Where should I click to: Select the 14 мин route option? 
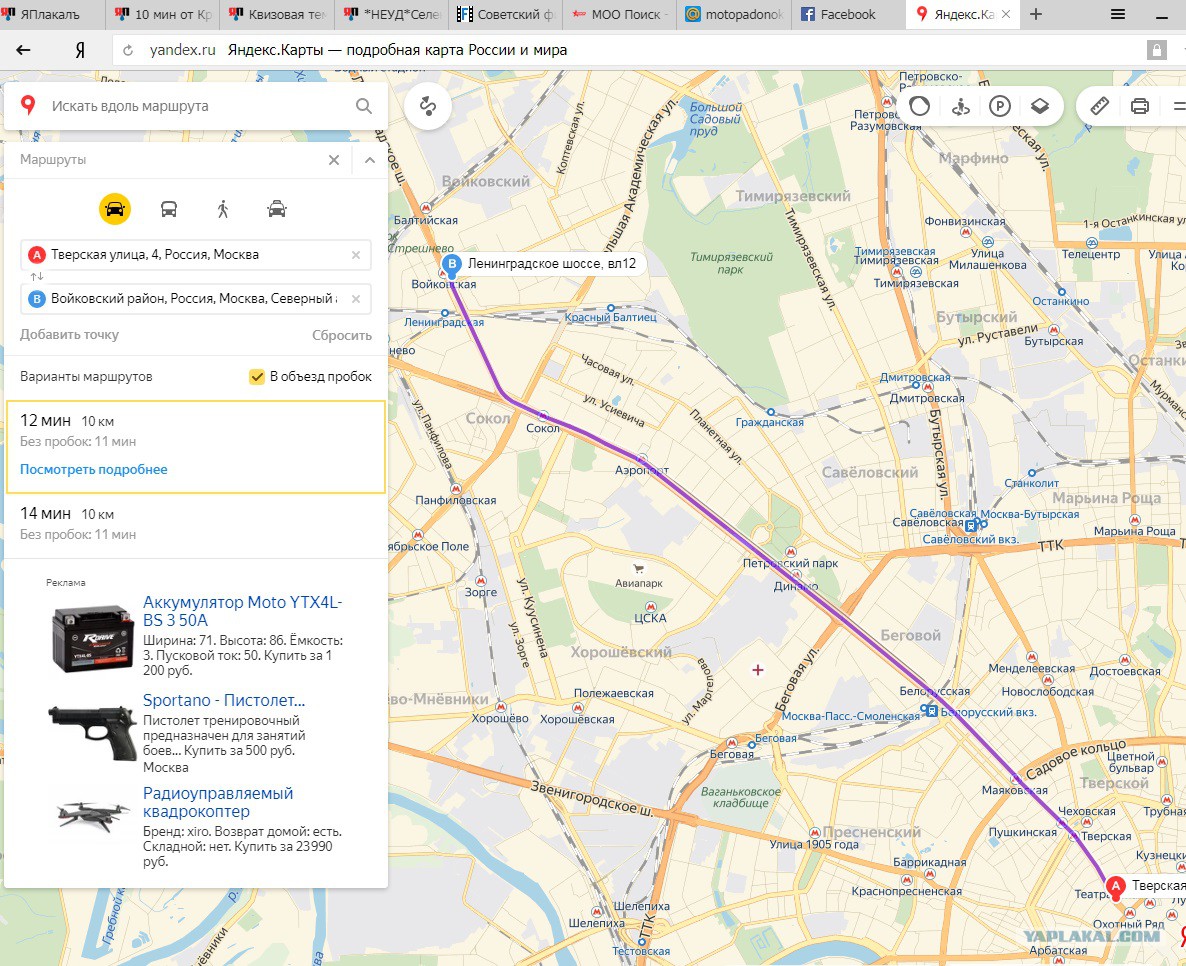(x=196, y=523)
